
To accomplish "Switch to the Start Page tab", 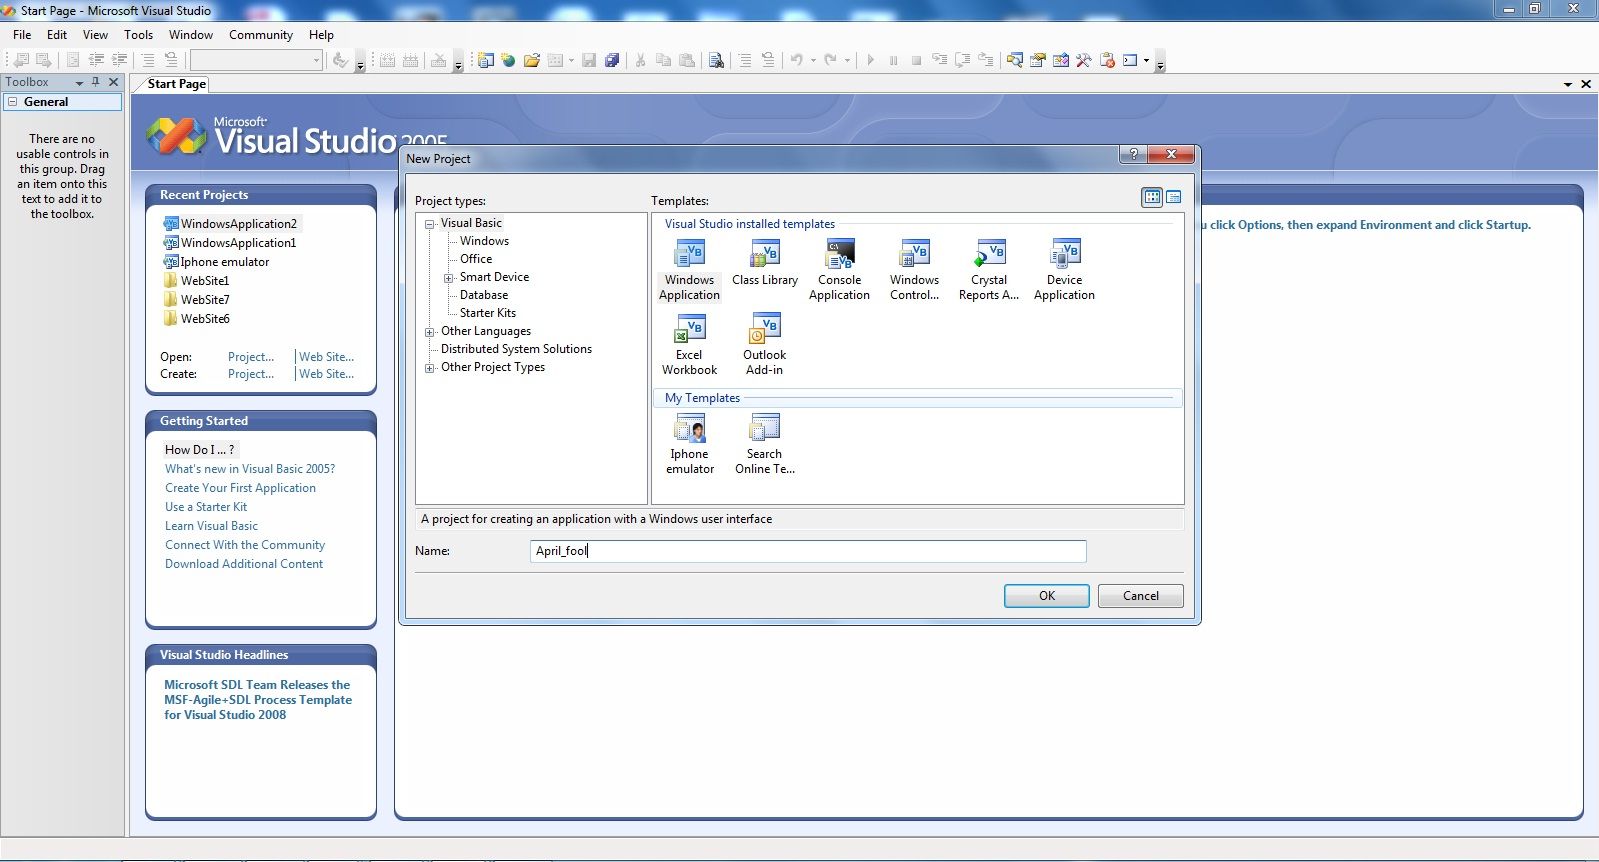I will (x=176, y=84).
